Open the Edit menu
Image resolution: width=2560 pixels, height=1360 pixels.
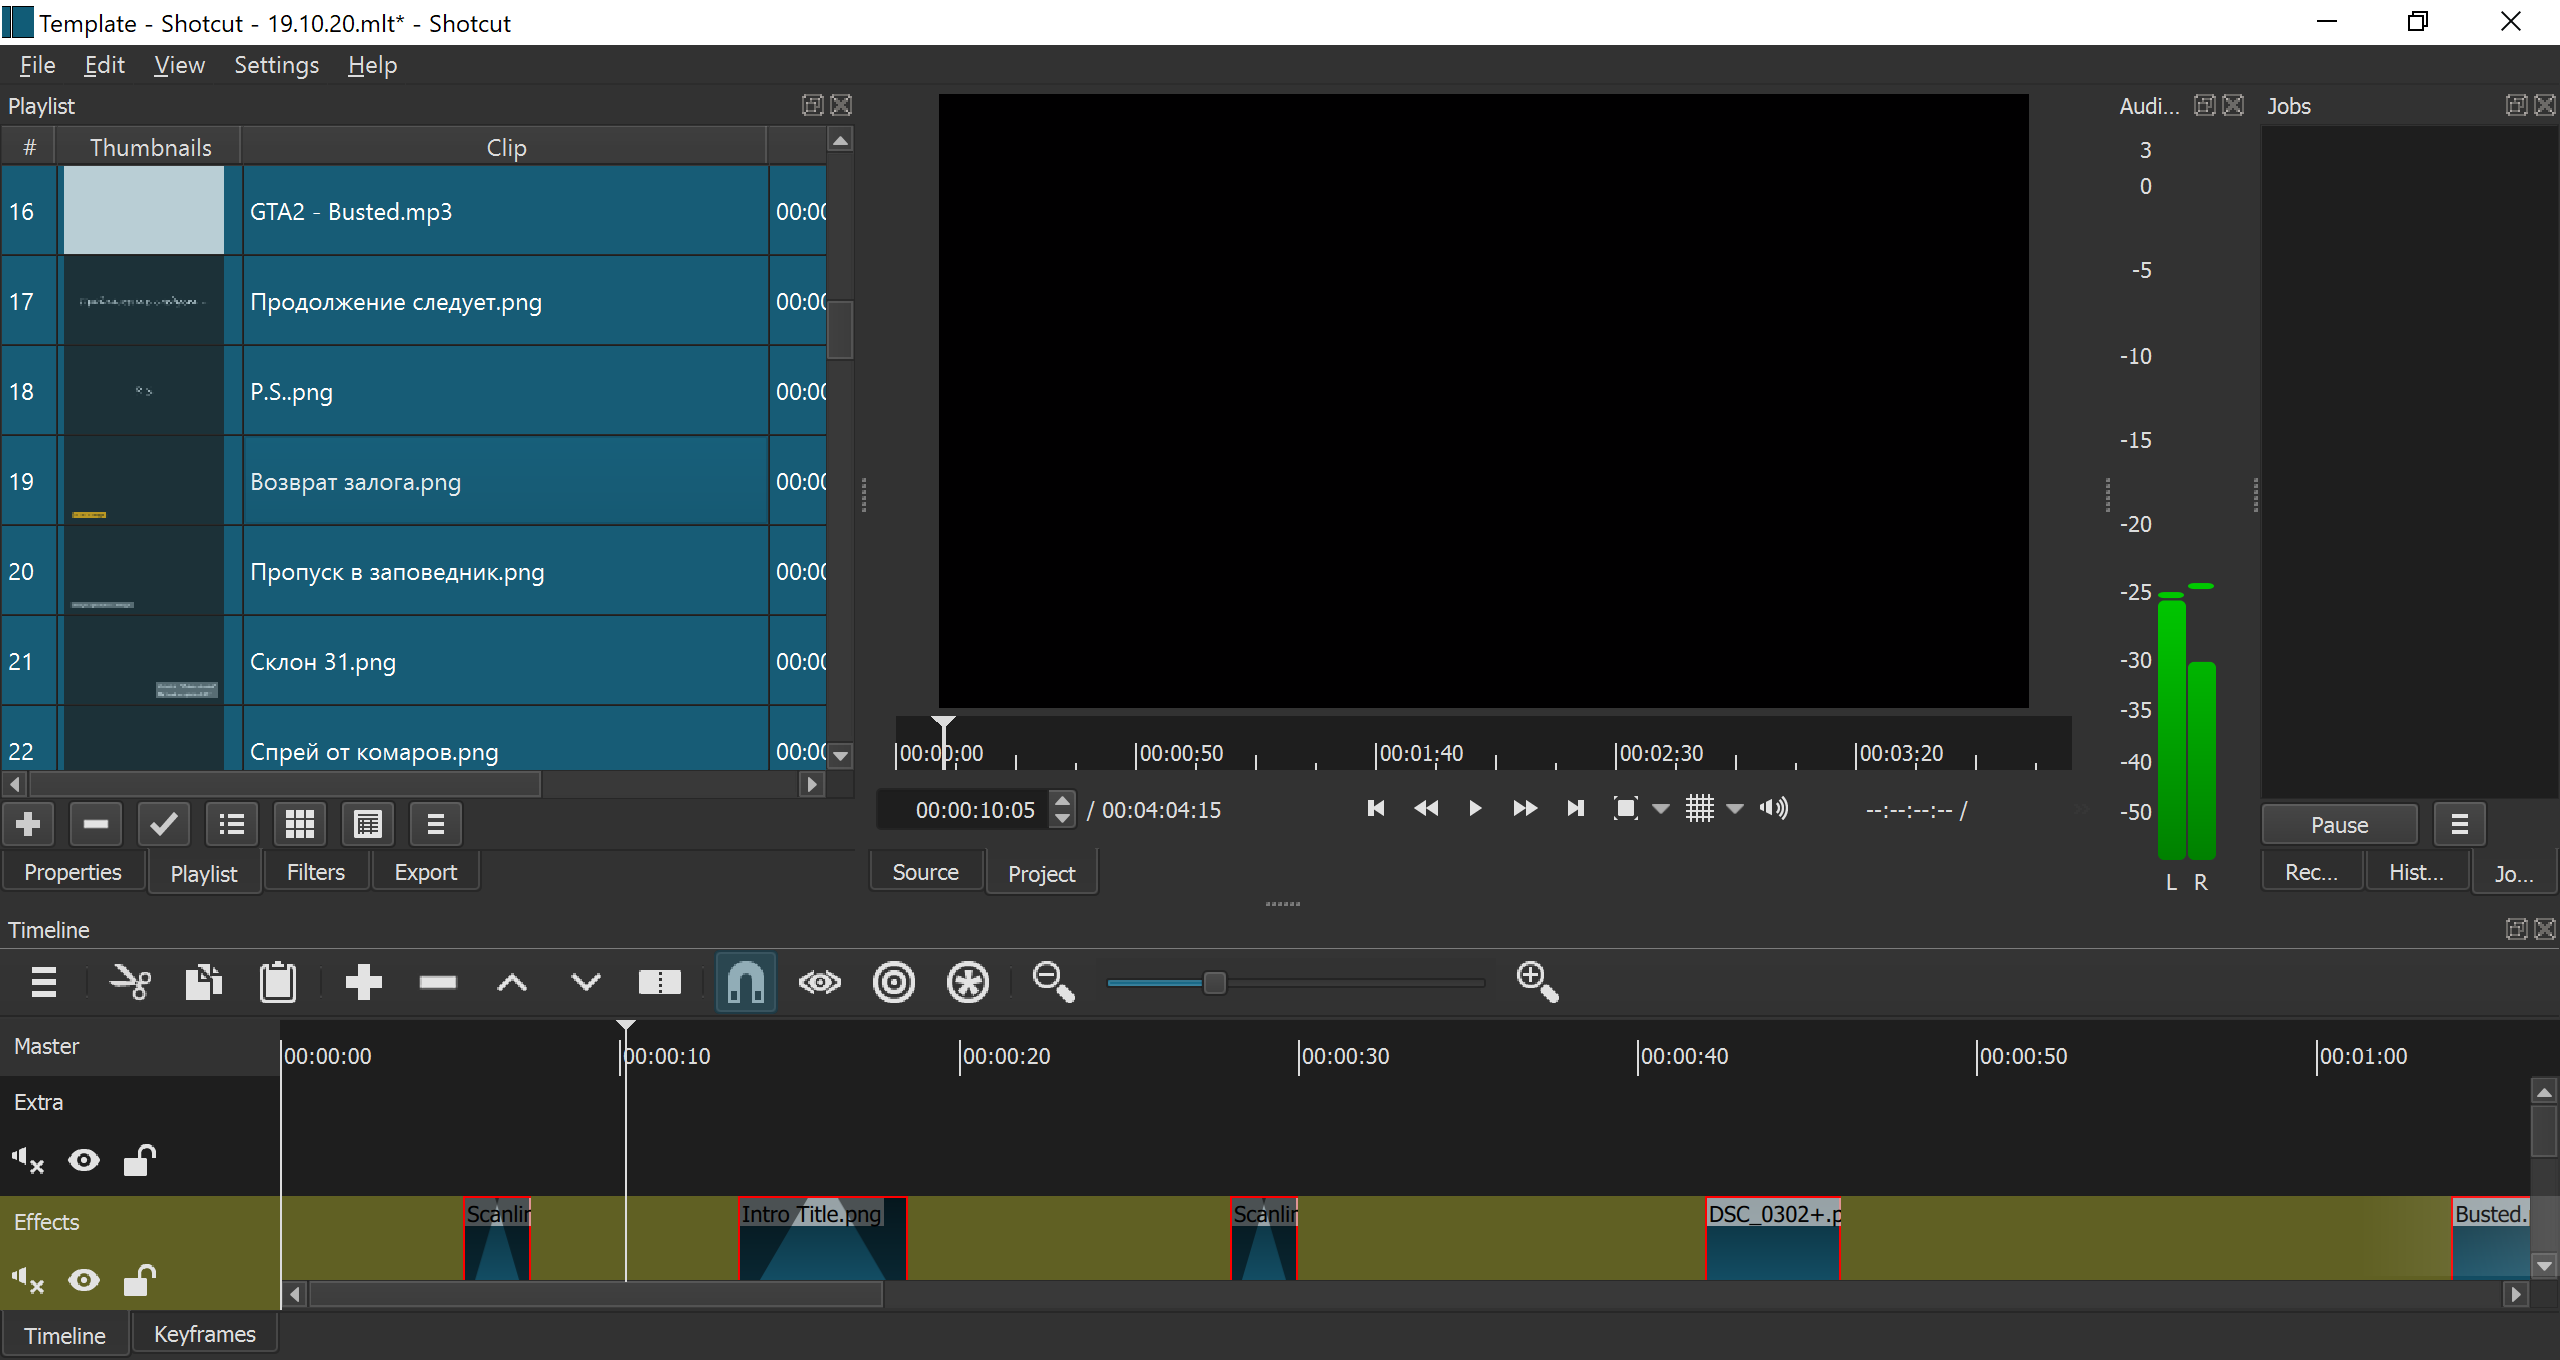click(104, 65)
